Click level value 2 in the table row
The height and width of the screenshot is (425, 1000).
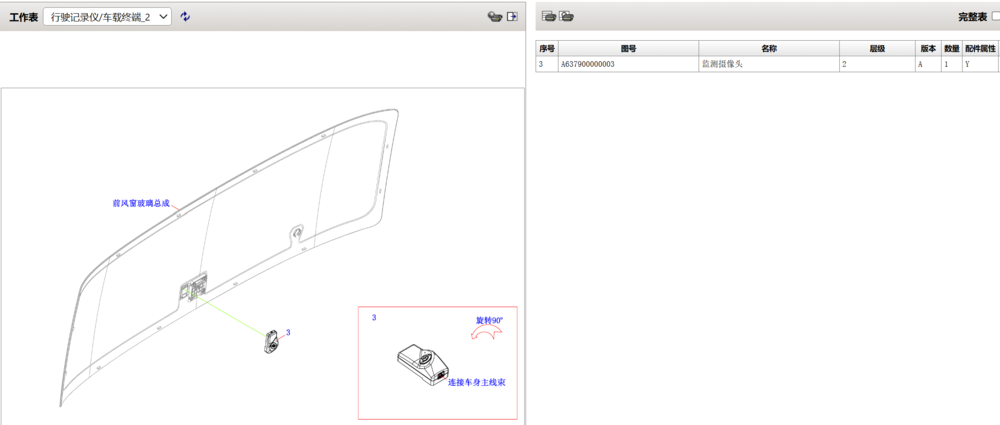pyautogui.click(x=877, y=64)
